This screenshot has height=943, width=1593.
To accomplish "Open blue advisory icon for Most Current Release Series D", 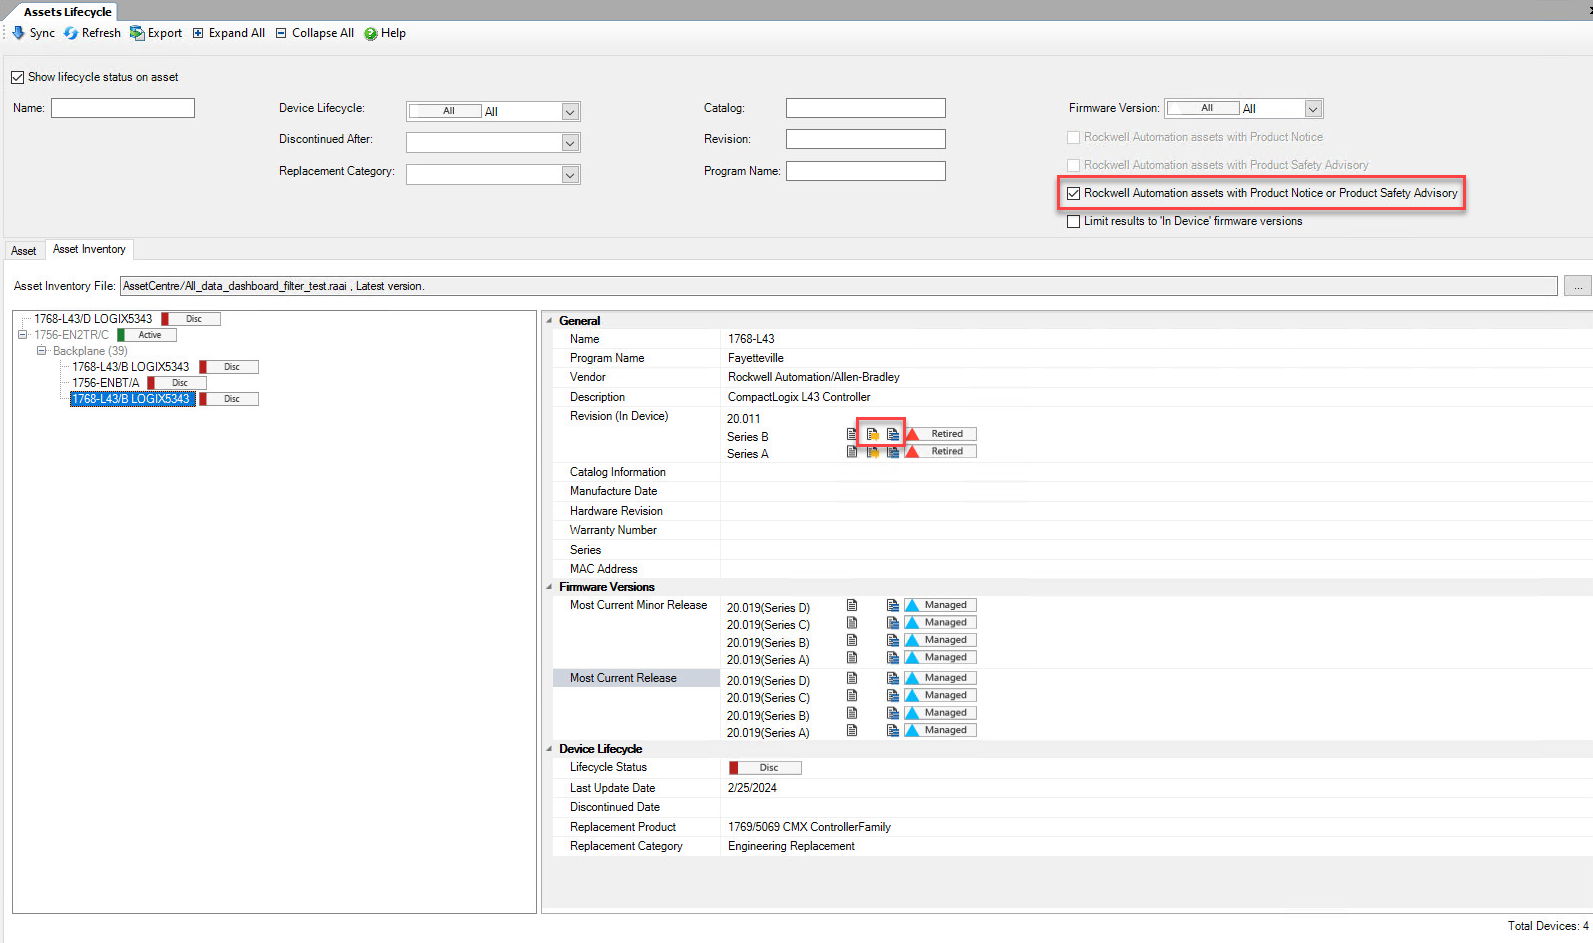I will pos(893,678).
